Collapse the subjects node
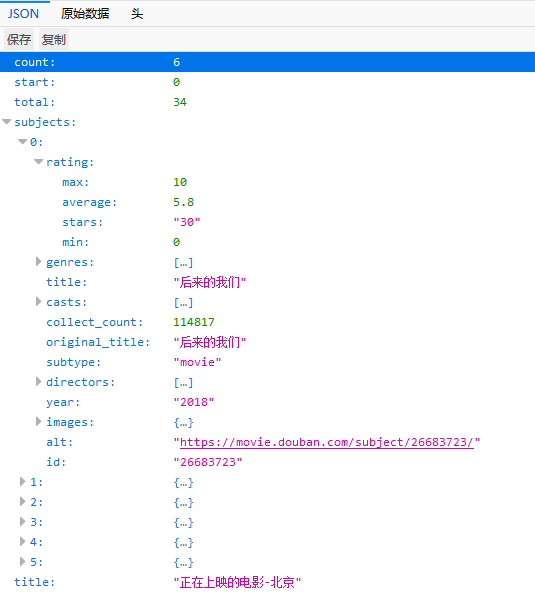Viewport: 535px width, 616px height. coord(7,122)
